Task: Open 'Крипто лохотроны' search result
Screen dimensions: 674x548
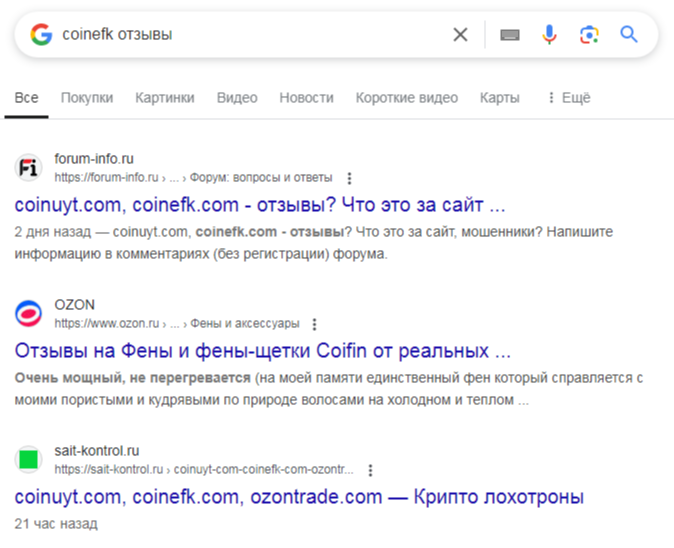Action: pyautogui.click(x=299, y=497)
